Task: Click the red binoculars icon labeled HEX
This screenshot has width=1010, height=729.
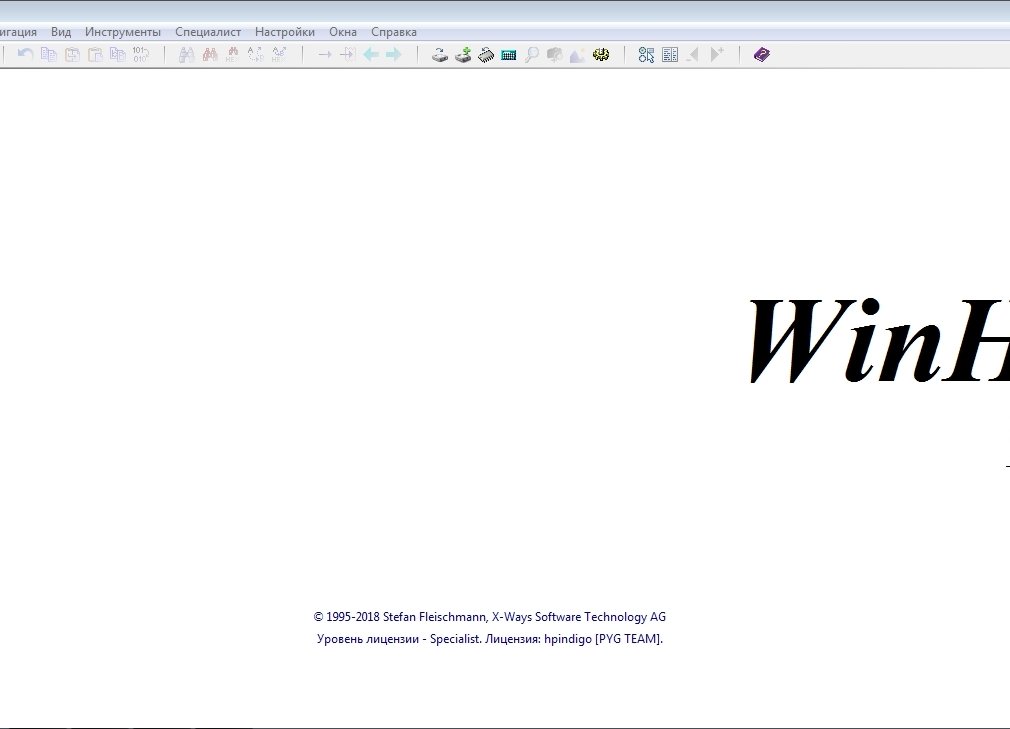Action: click(233, 55)
